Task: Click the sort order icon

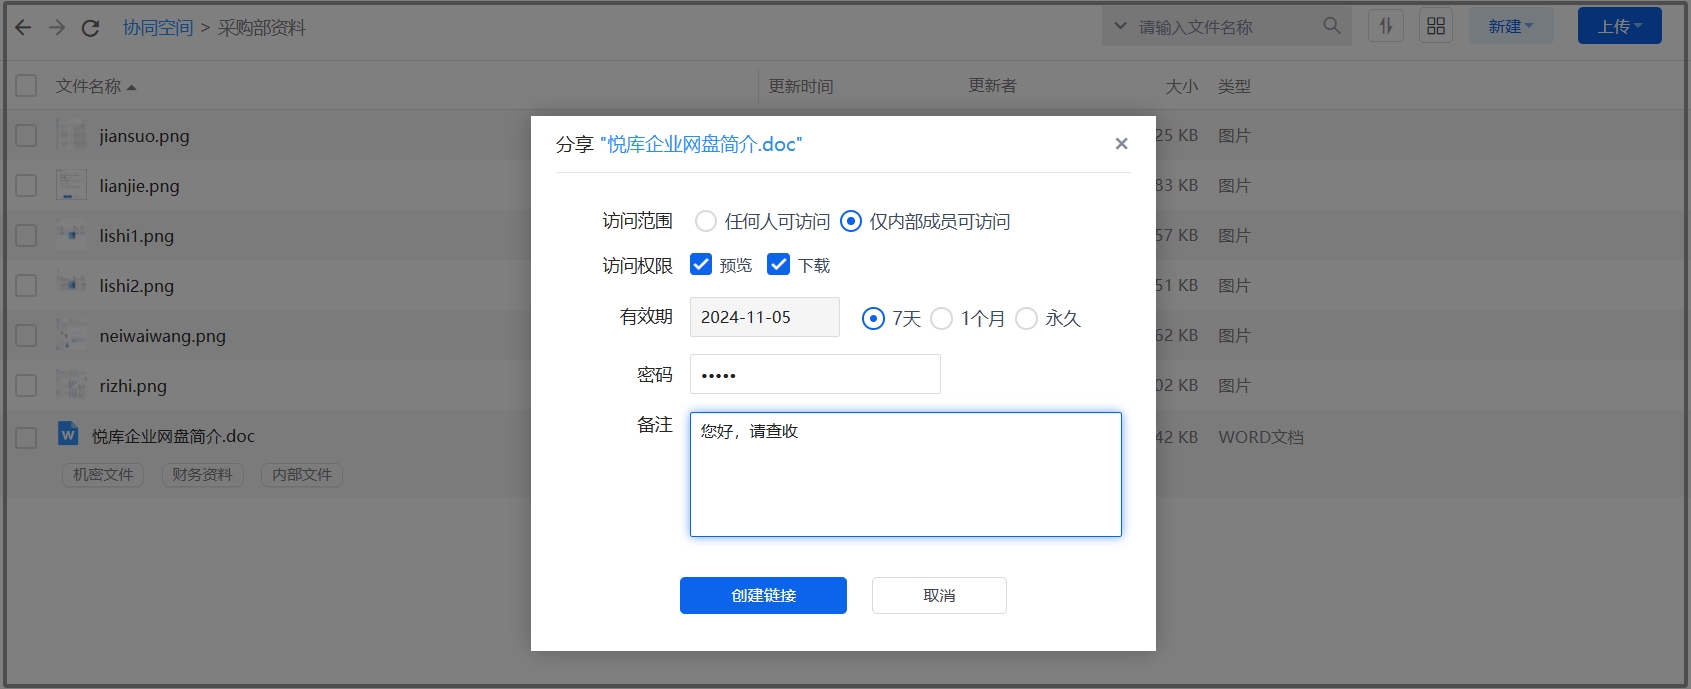Action: click(x=1385, y=26)
